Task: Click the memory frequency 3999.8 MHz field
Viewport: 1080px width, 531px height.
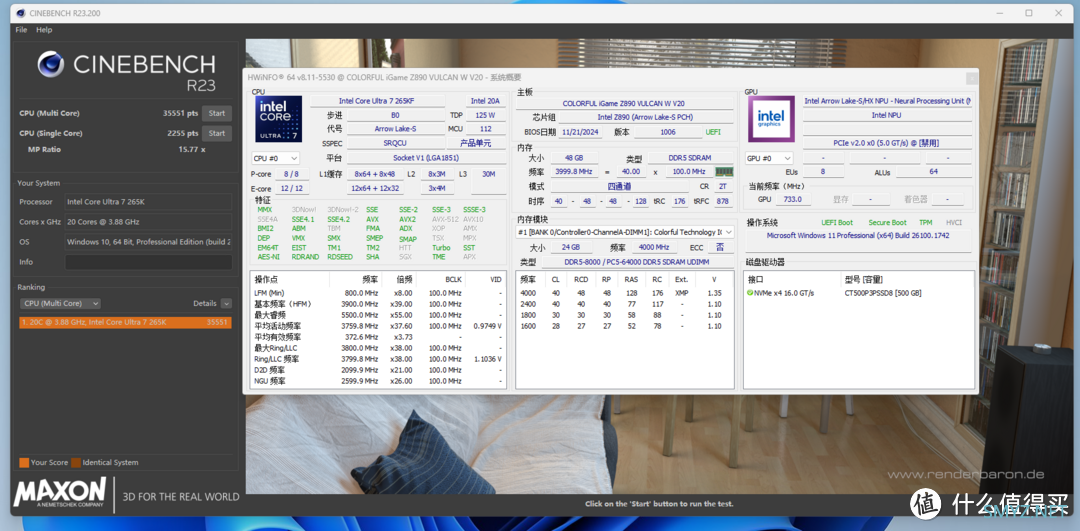Action: click(573, 171)
